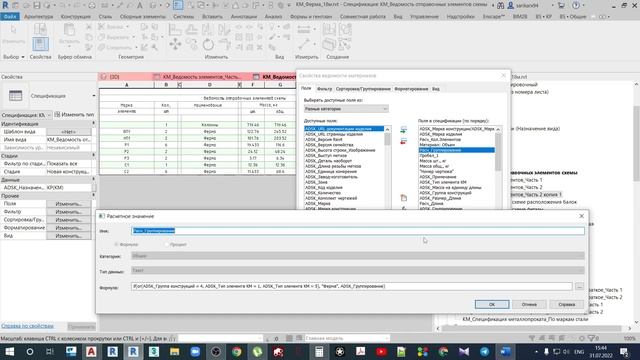Screen dimensions: 640x360
Task: Open the Разные категории dropdown
Action: 346,109
